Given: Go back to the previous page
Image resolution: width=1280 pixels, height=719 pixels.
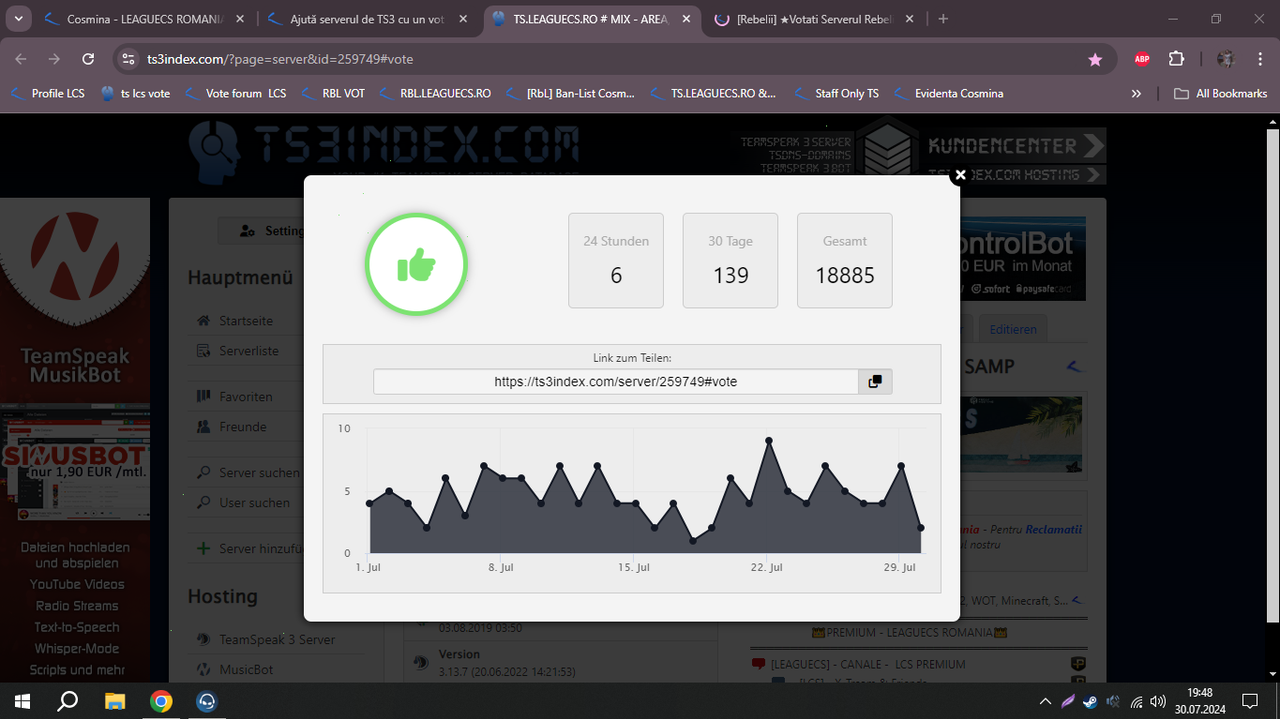Looking at the screenshot, I should tap(21, 59).
